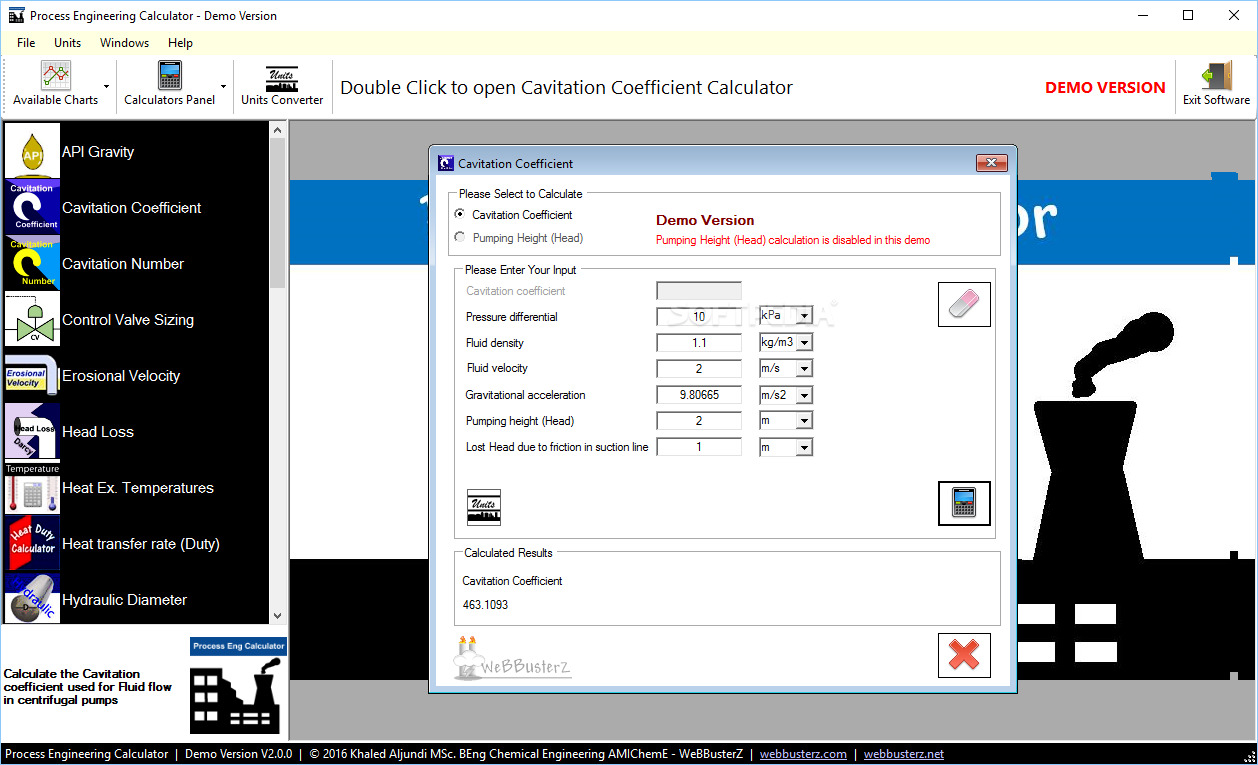Open the File menu

(26, 43)
